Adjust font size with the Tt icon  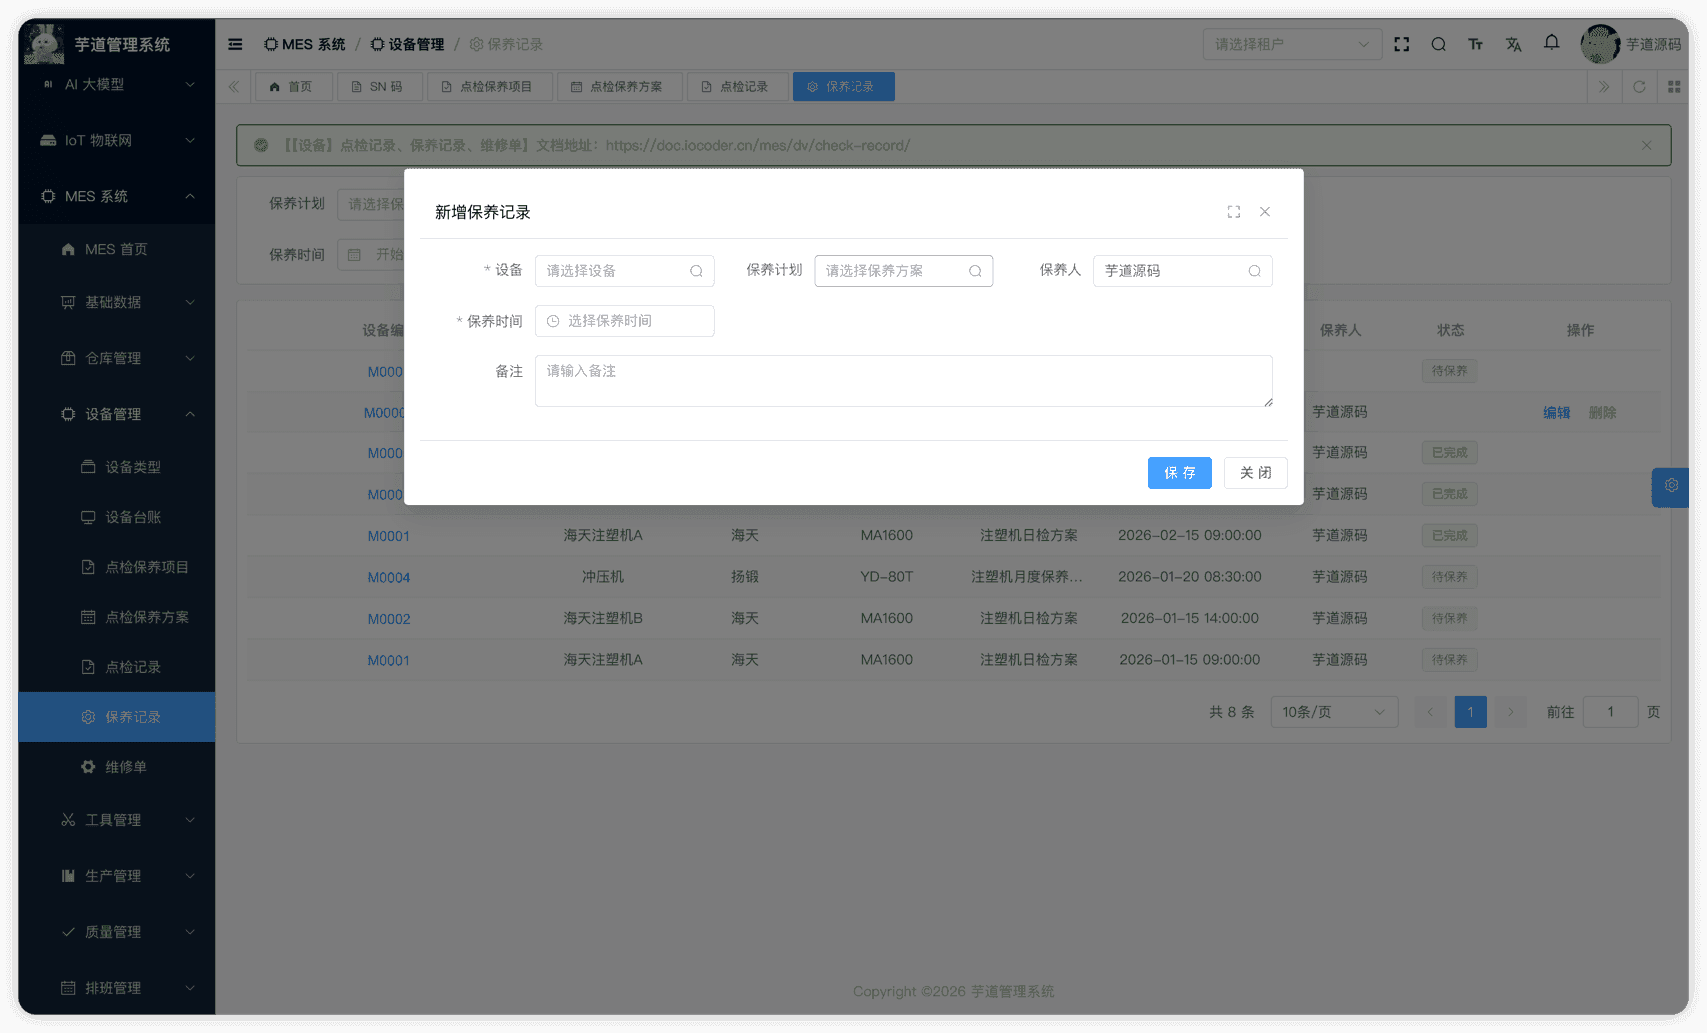(x=1476, y=44)
